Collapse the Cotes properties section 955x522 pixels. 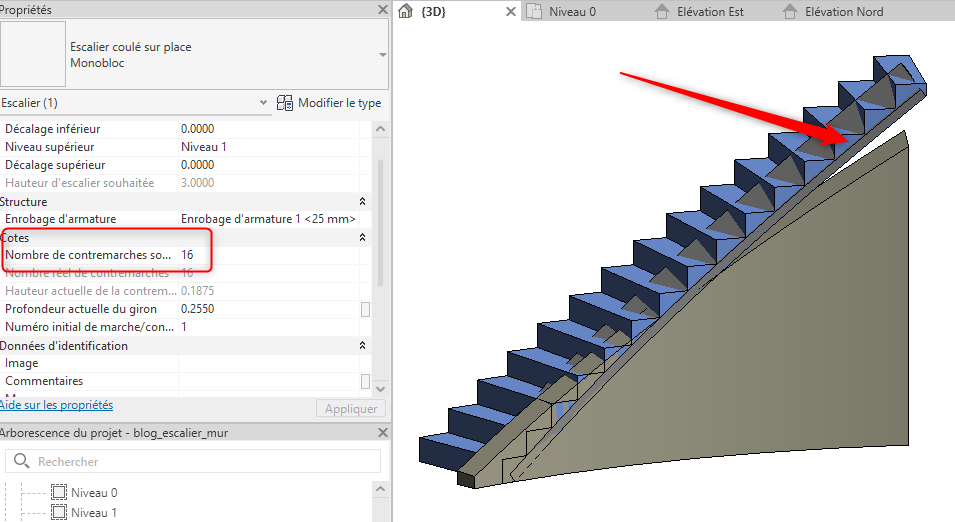[x=362, y=238]
